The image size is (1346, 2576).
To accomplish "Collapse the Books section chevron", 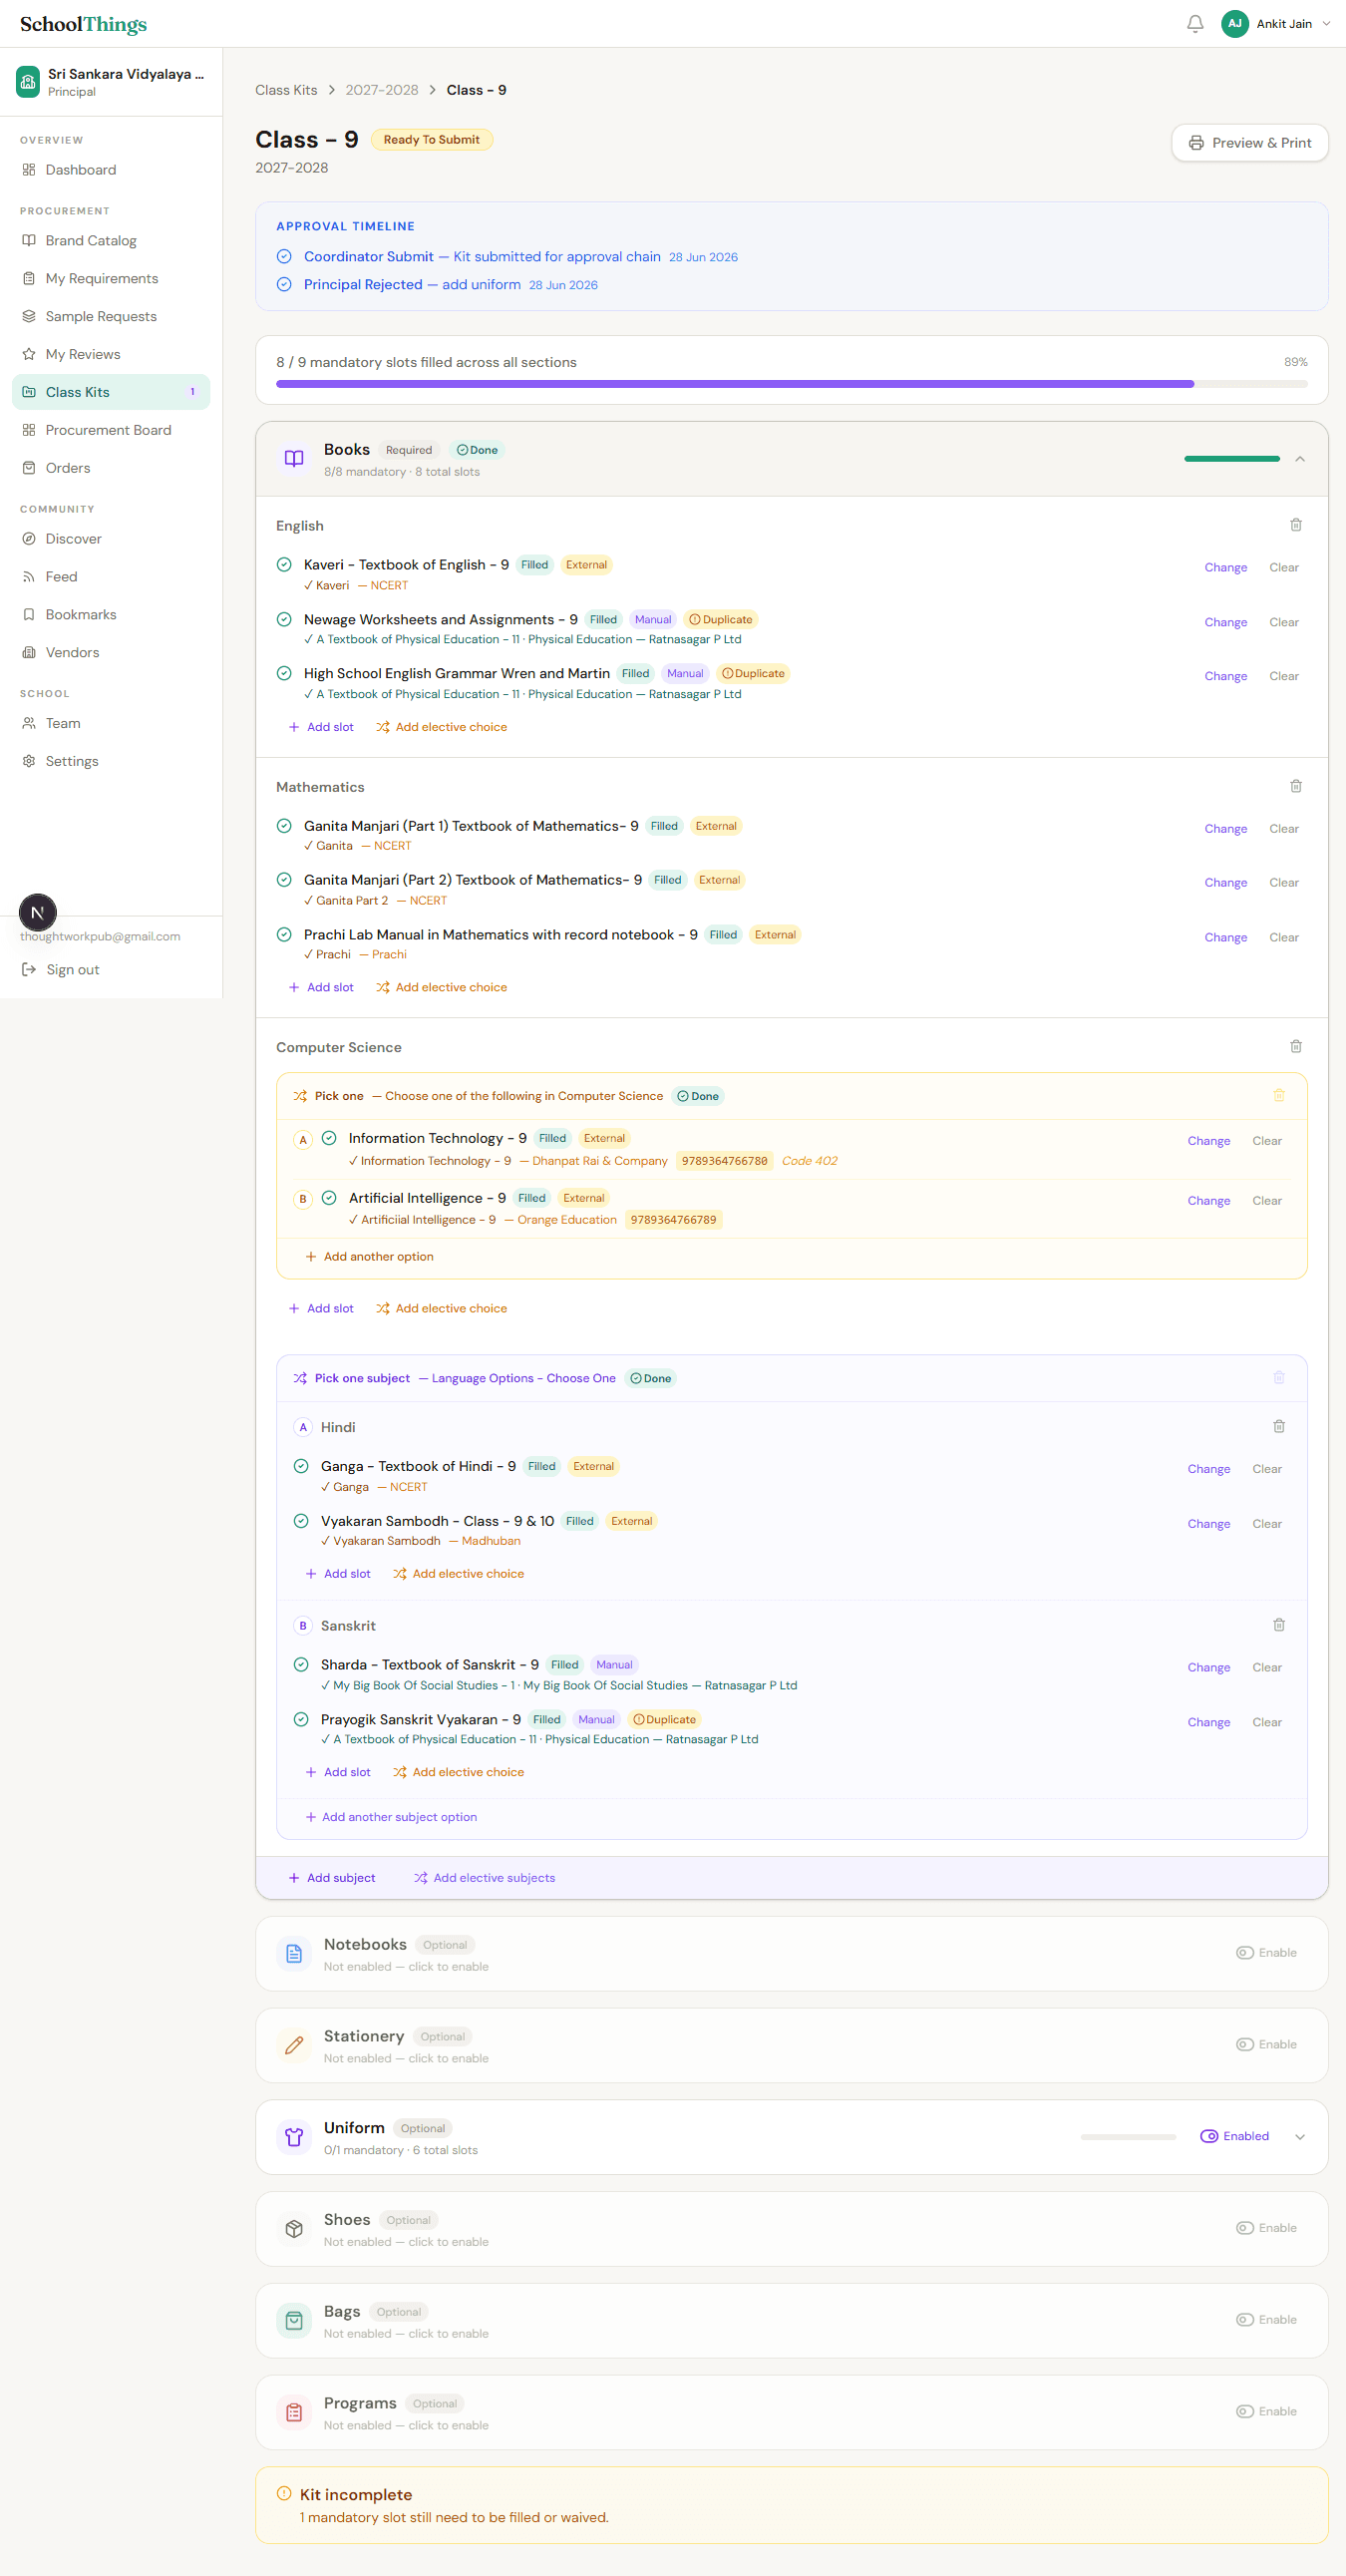I will (1300, 459).
